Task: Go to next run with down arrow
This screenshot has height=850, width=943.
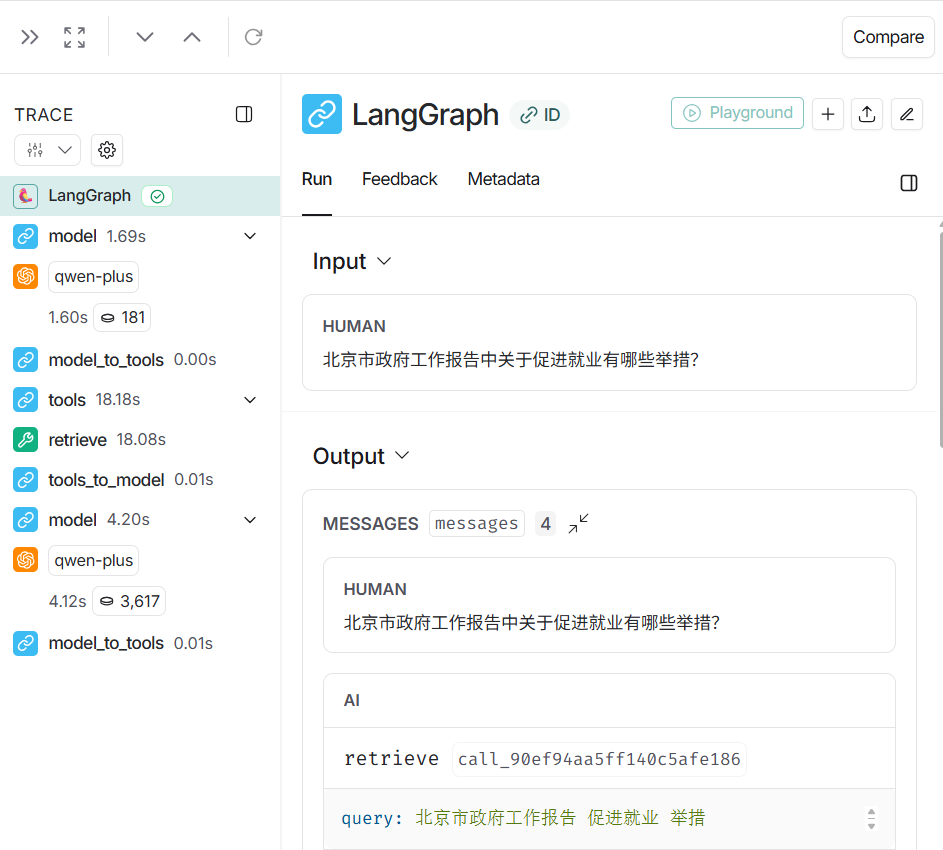Action: coord(144,37)
